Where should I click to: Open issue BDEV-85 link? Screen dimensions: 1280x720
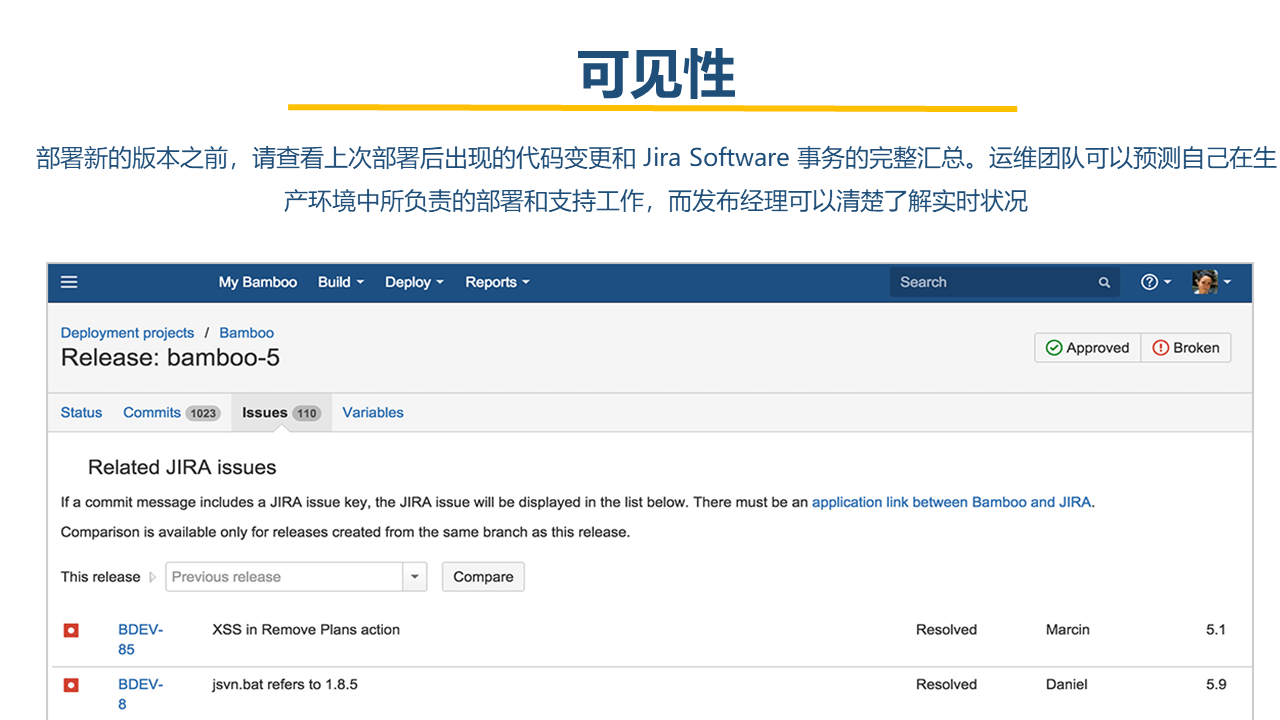point(140,639)
